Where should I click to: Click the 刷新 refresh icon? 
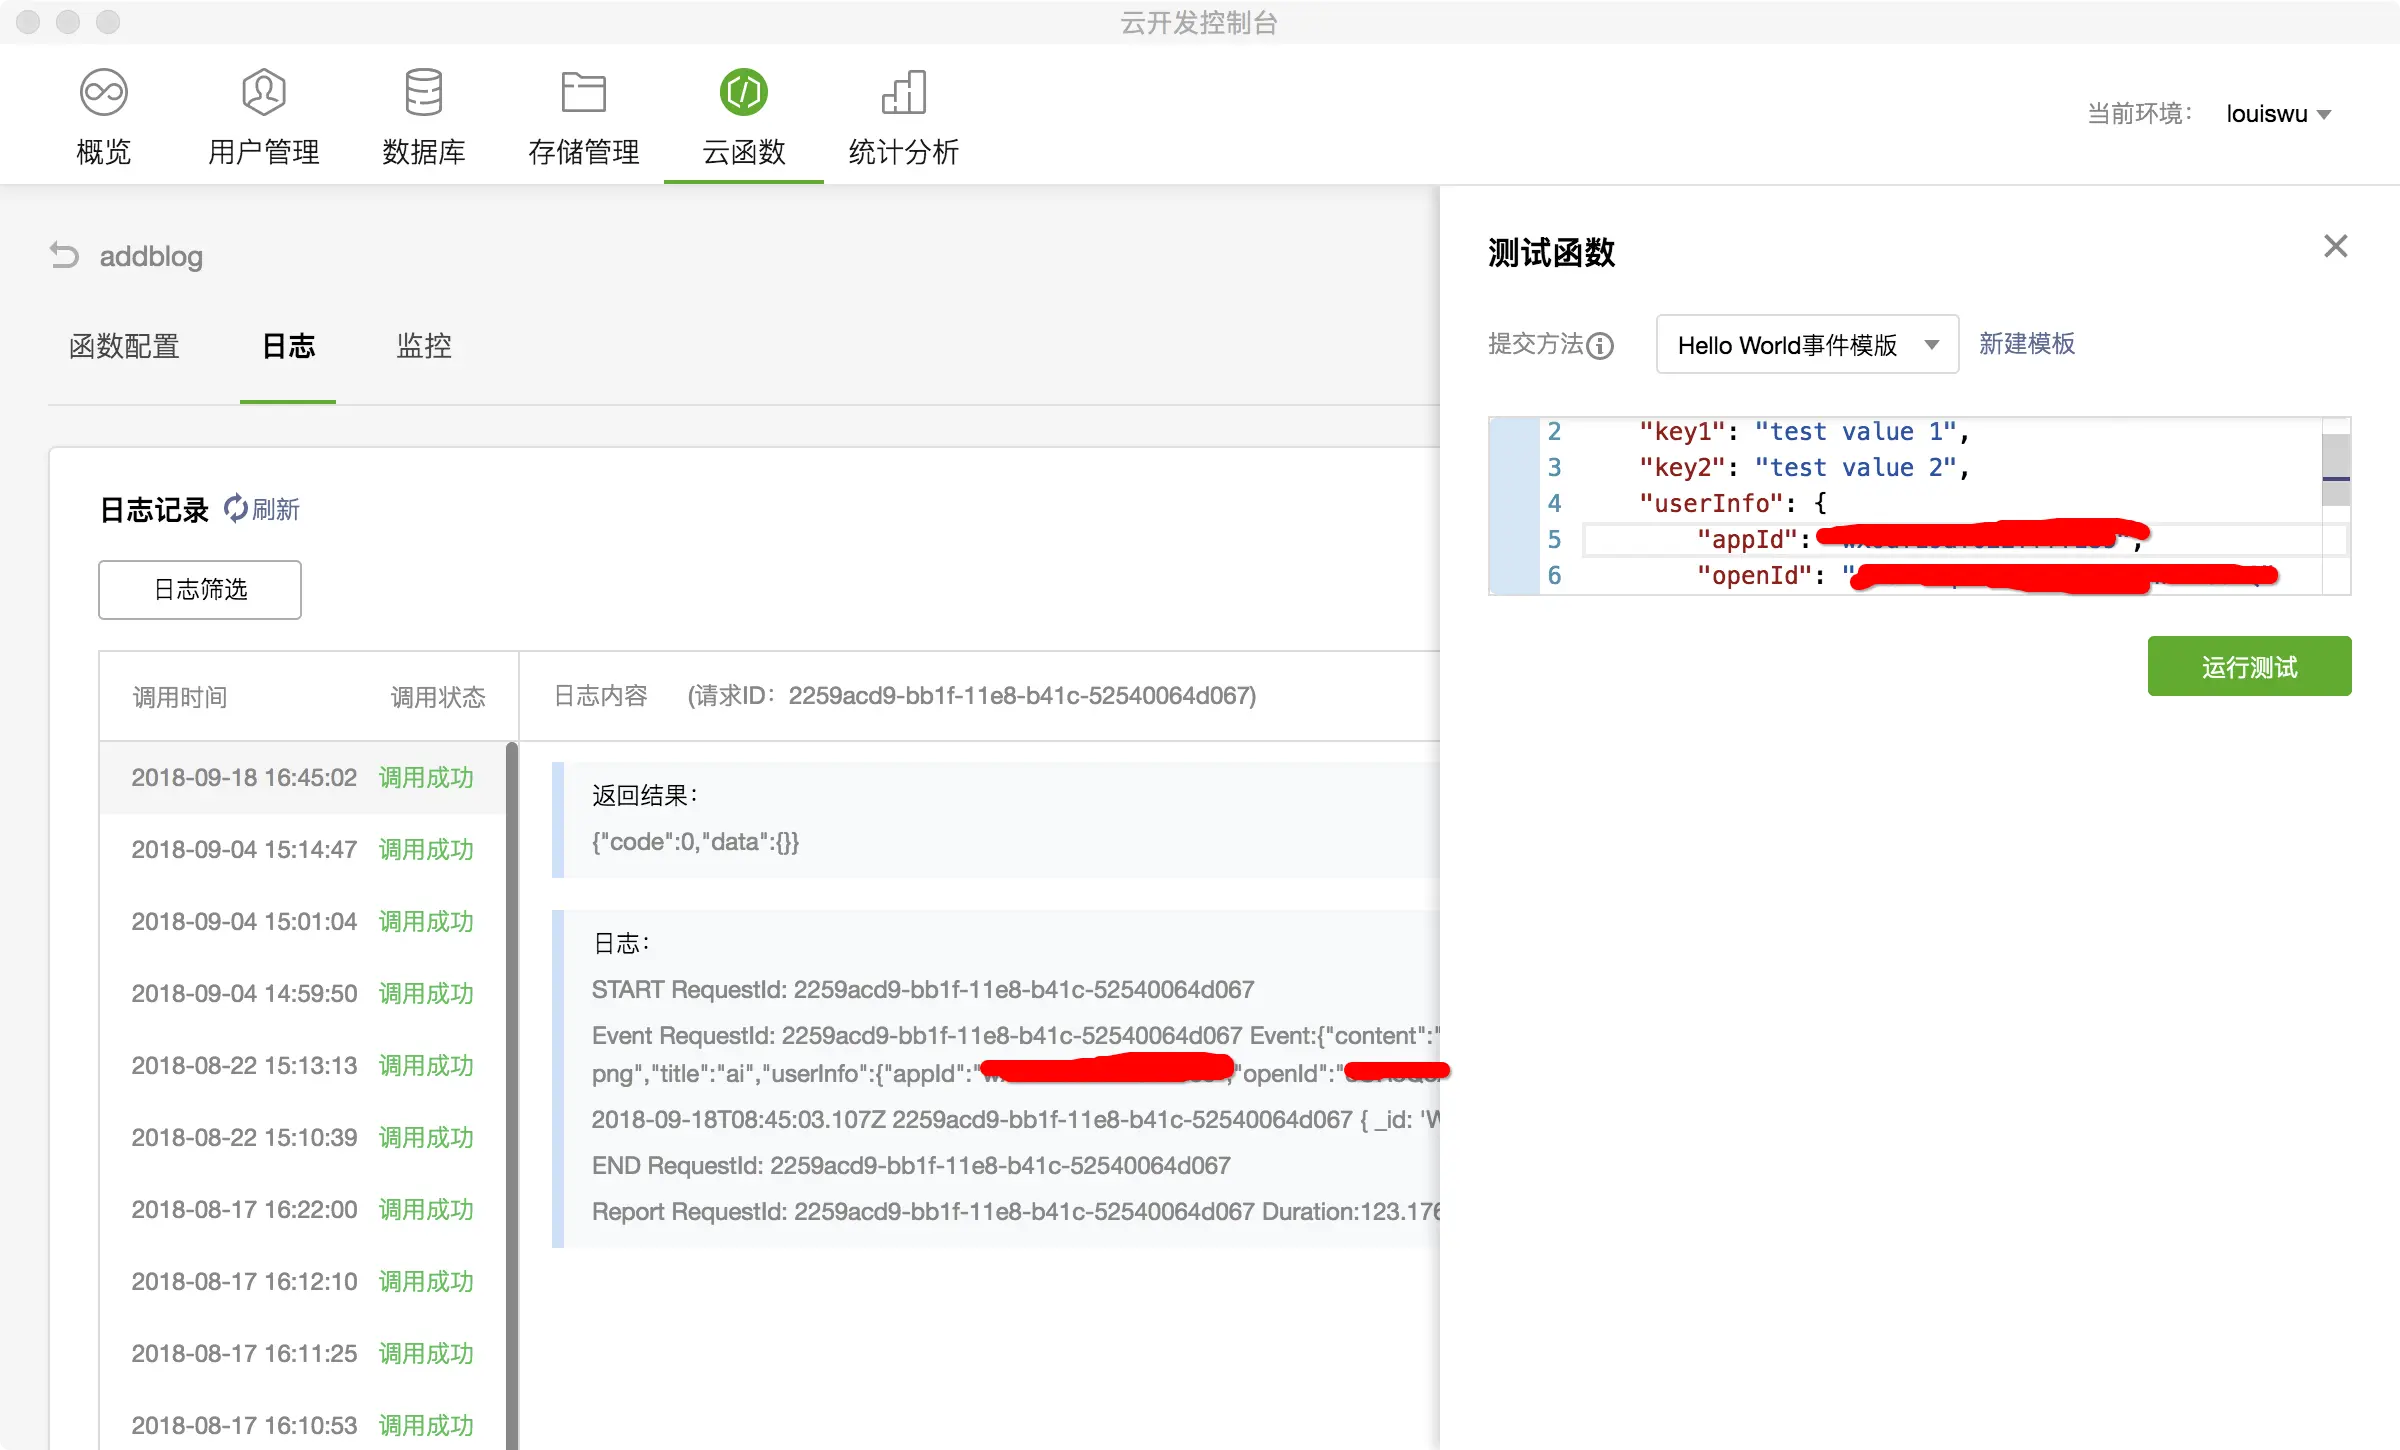coord(236,509)
